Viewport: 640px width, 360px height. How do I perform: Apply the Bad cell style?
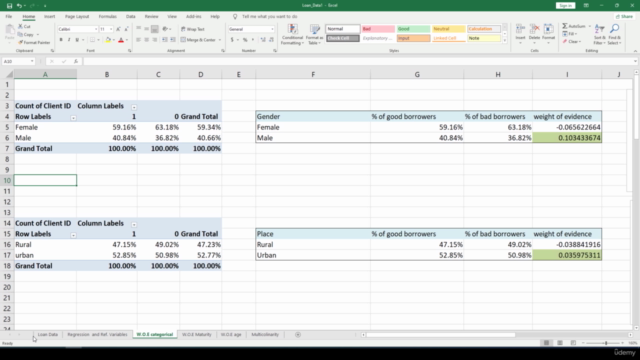pyautogui.click(x=378, y=29)
